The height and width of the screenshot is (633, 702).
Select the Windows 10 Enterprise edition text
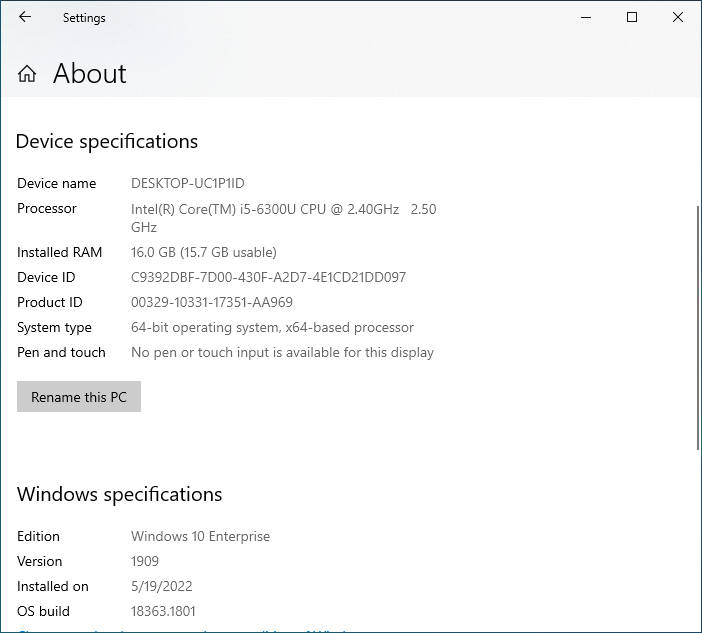200,536
